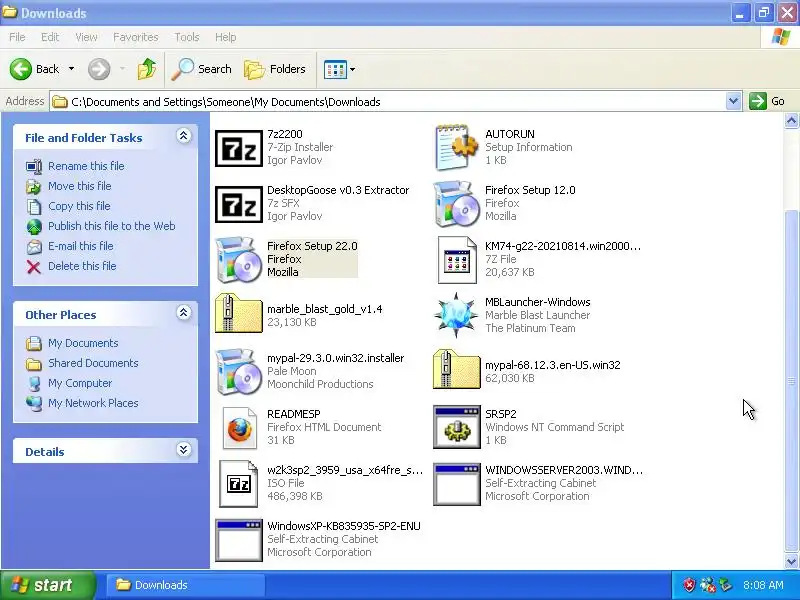This screenshot has height=600, width=800.
Task: Click the Go button
Action: (x=767, y=101)
